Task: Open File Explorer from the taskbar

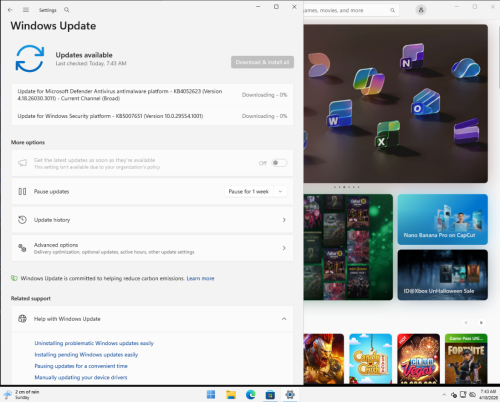Action: click(x=231, y=395)
